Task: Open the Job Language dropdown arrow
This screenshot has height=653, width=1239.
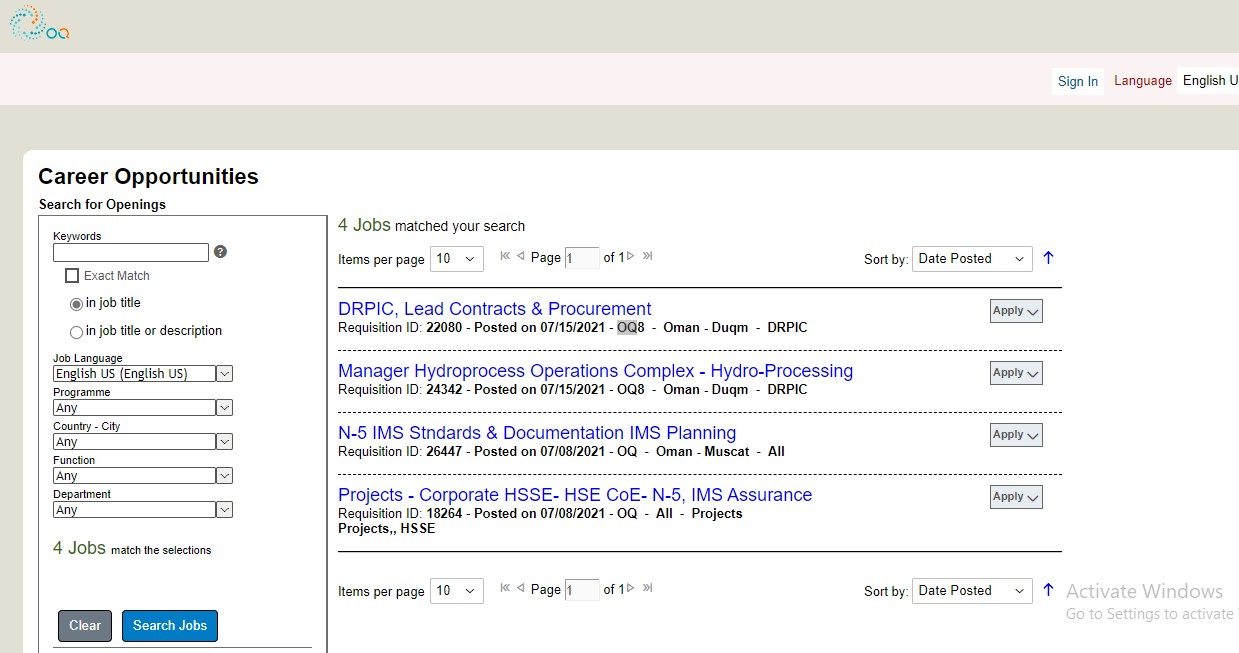Action: tap(225, 374)
